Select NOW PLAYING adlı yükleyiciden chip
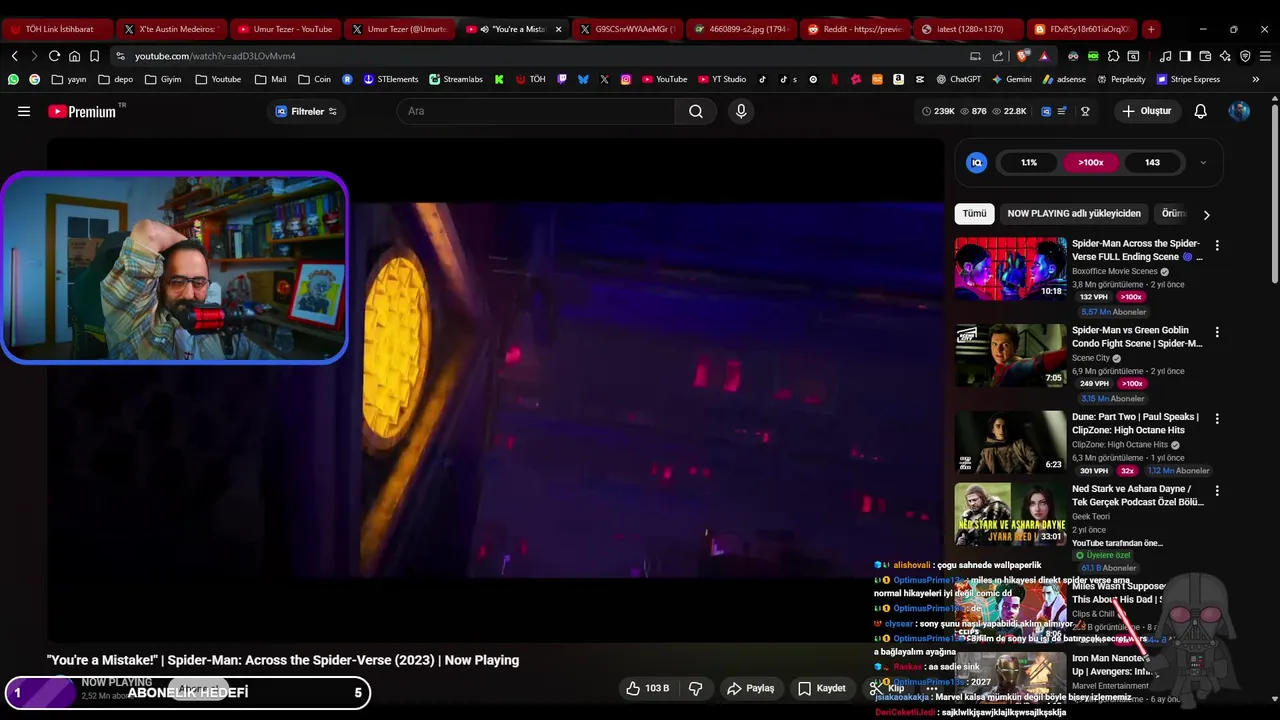Viewport: 1280px width, 720px height. [x=1074, y=213]
